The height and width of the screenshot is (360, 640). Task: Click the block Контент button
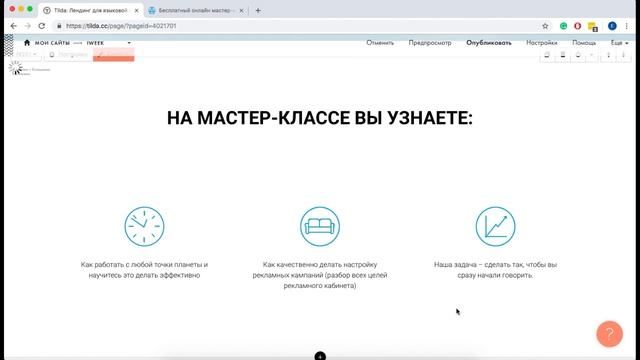pos(113,55)
